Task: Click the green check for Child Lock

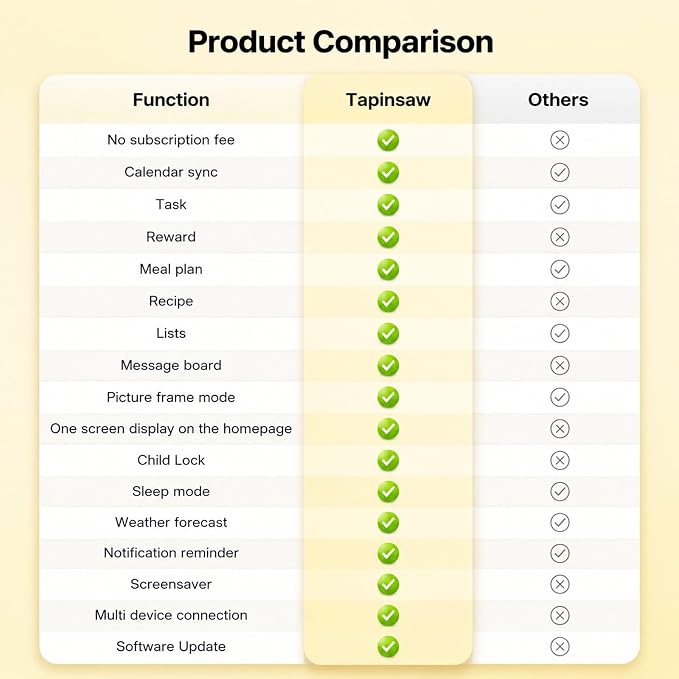Action: [388, 460]
